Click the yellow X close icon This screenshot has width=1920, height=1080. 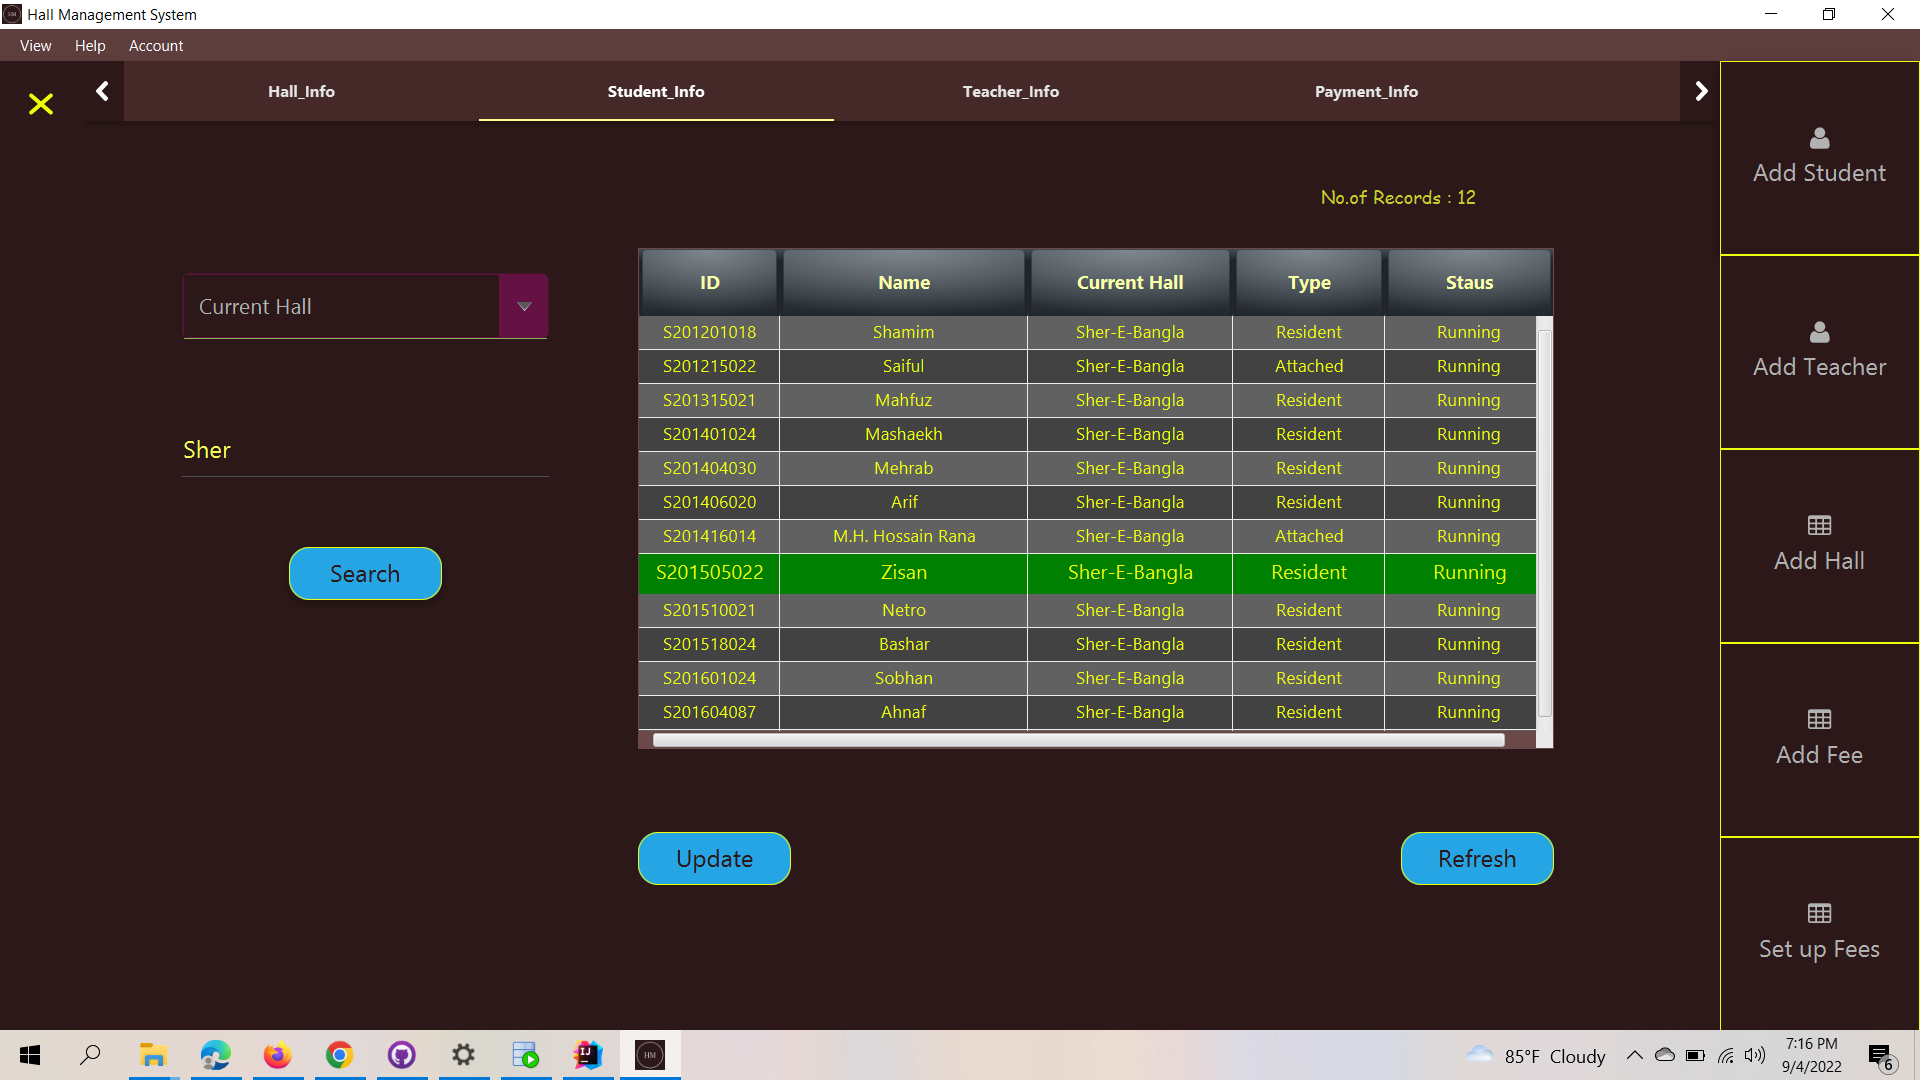[40, 104]
